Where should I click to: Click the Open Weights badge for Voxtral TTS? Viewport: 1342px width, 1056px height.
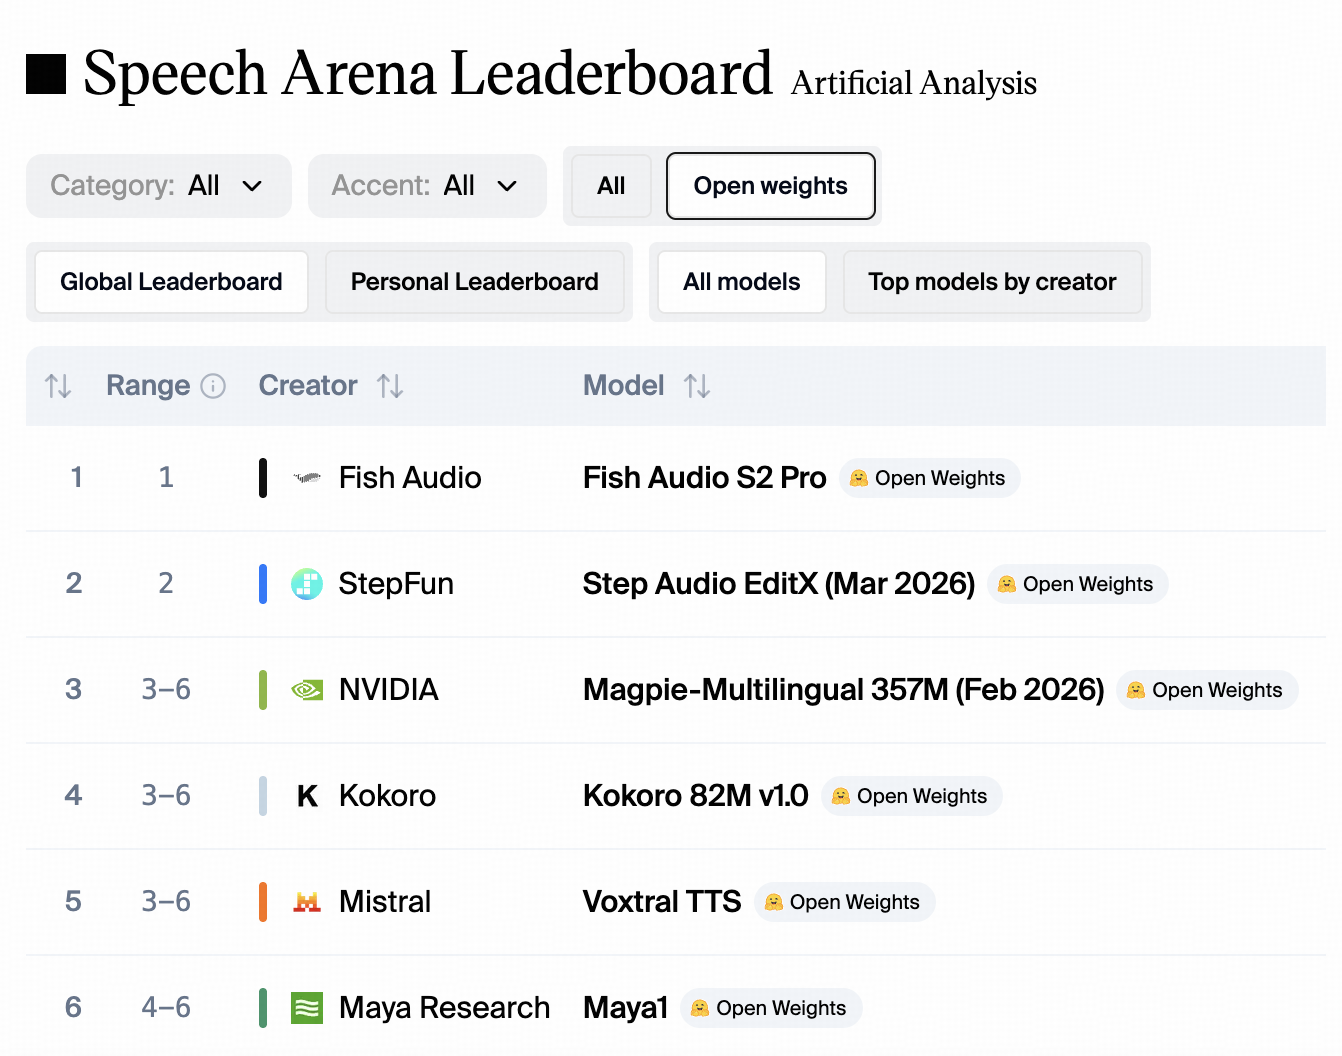[844, 902]
